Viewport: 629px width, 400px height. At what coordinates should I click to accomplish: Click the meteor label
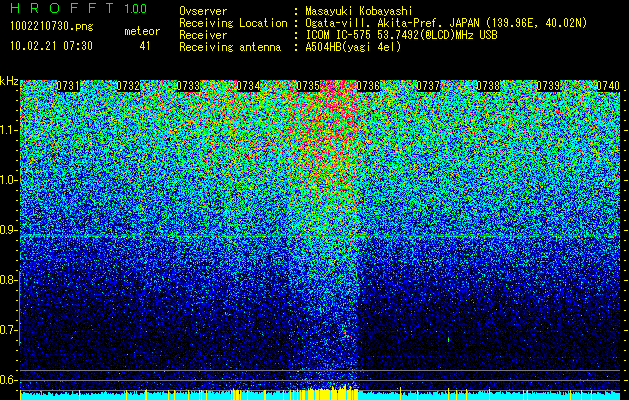tap(142, 31)
